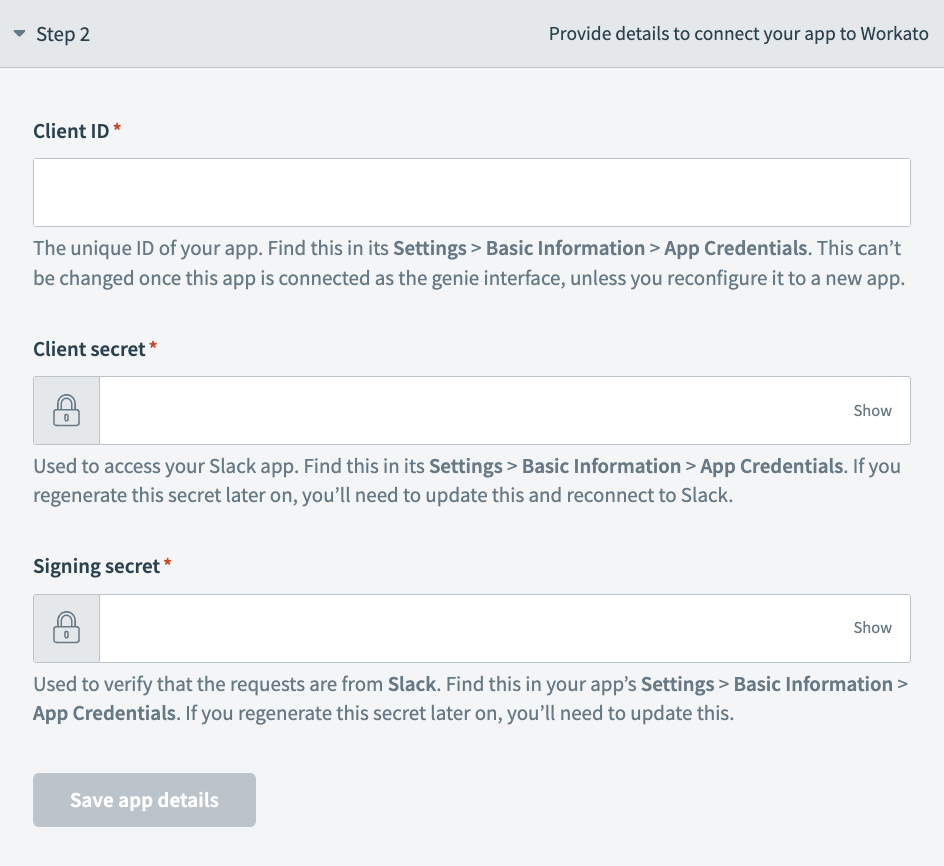
Task: Click the lock icon beside Signing secret
Action: click(x=66, y=627)
